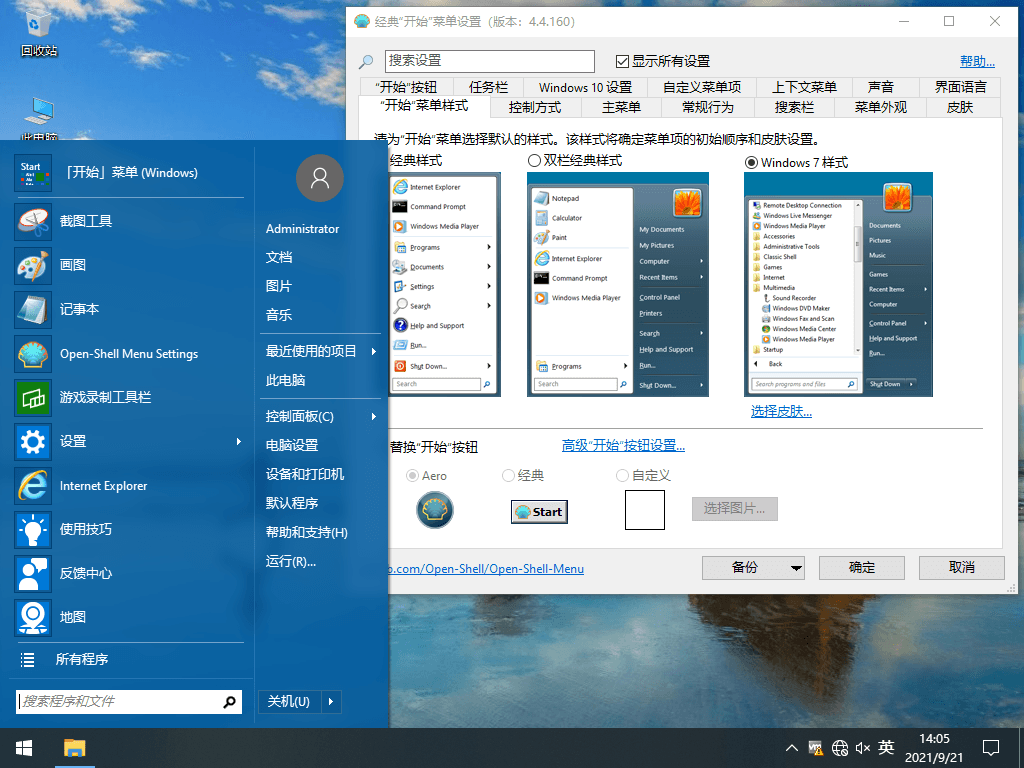Switch to the Skin (皮肤) tab
This screenshot has height=768, width=1024.
tap(960, 108)
